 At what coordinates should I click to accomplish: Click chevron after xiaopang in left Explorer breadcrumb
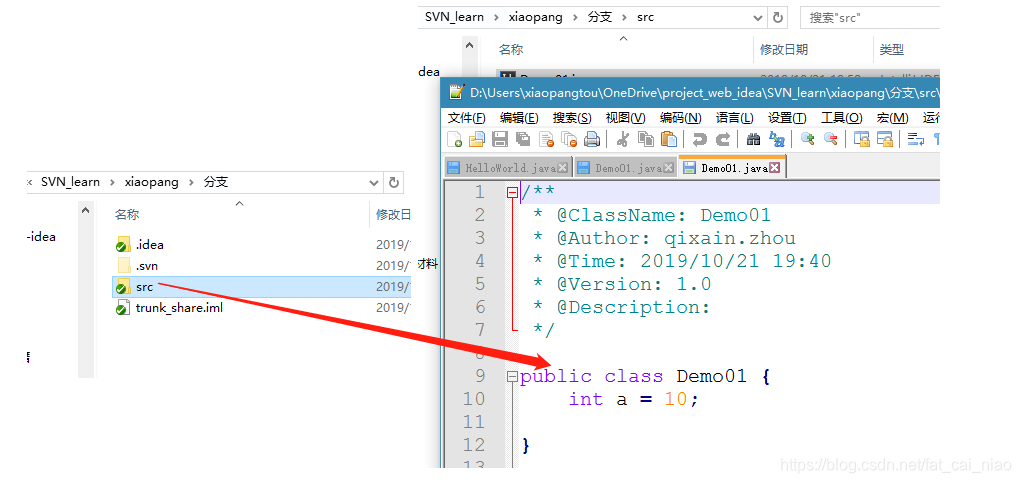click(191, 182)
